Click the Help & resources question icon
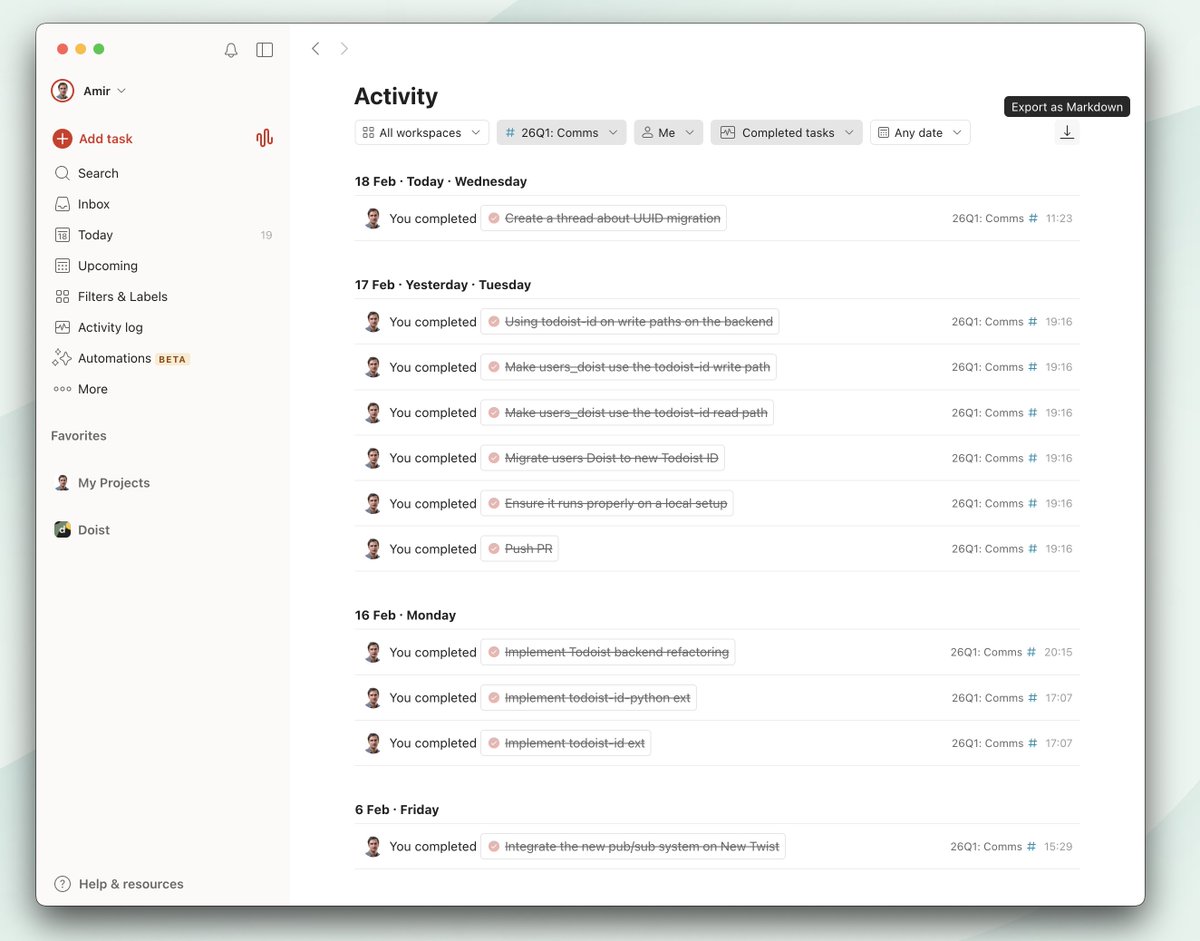The height and width of the screenshot is (941, 1200). click(63, 884)
